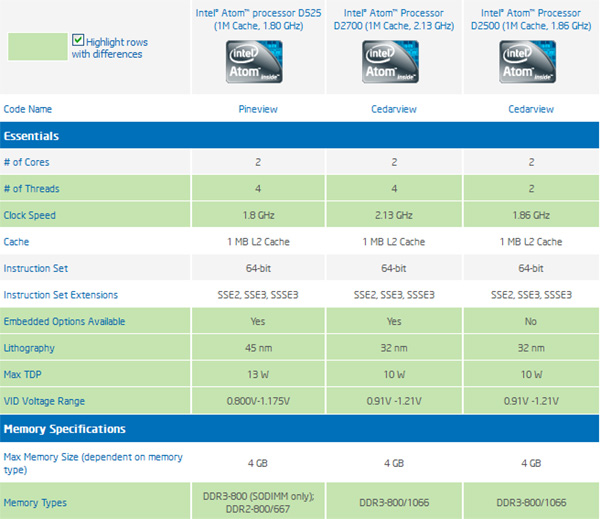This screenshot has height=519, width=600.
Task: Click the Max TDP row label
Action: [x=22, y=374]
